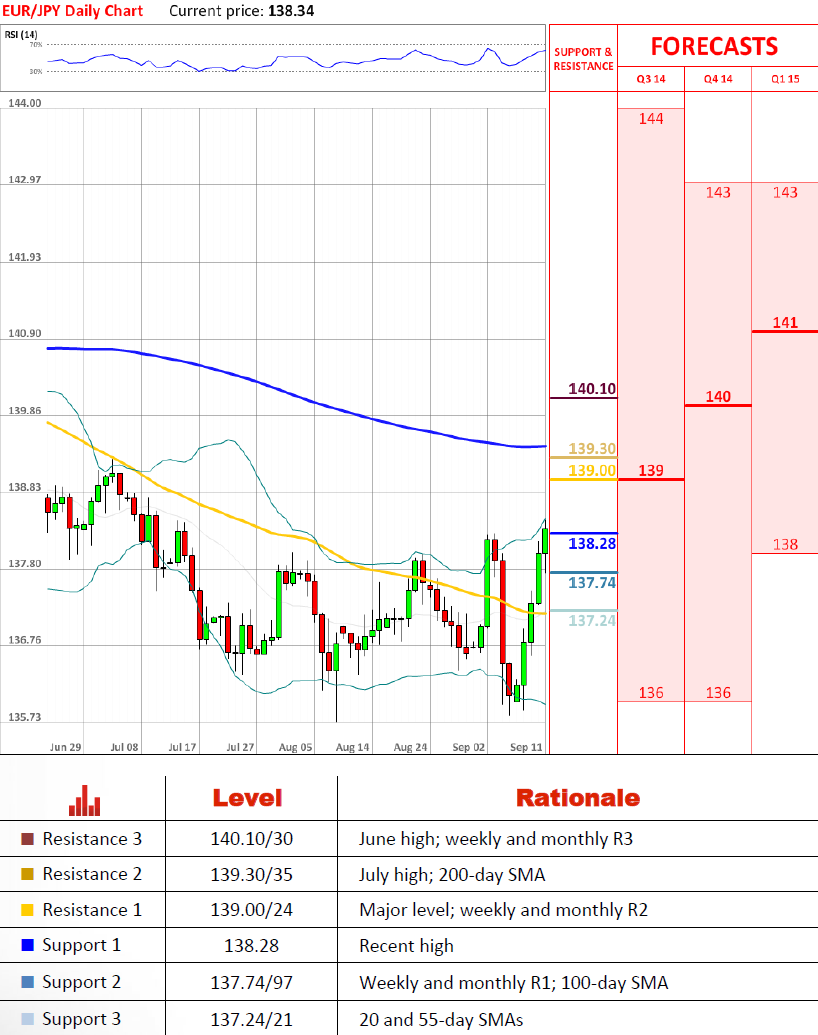Select the Resistance 2 row label
The image size is (818, 1035).
92,874
